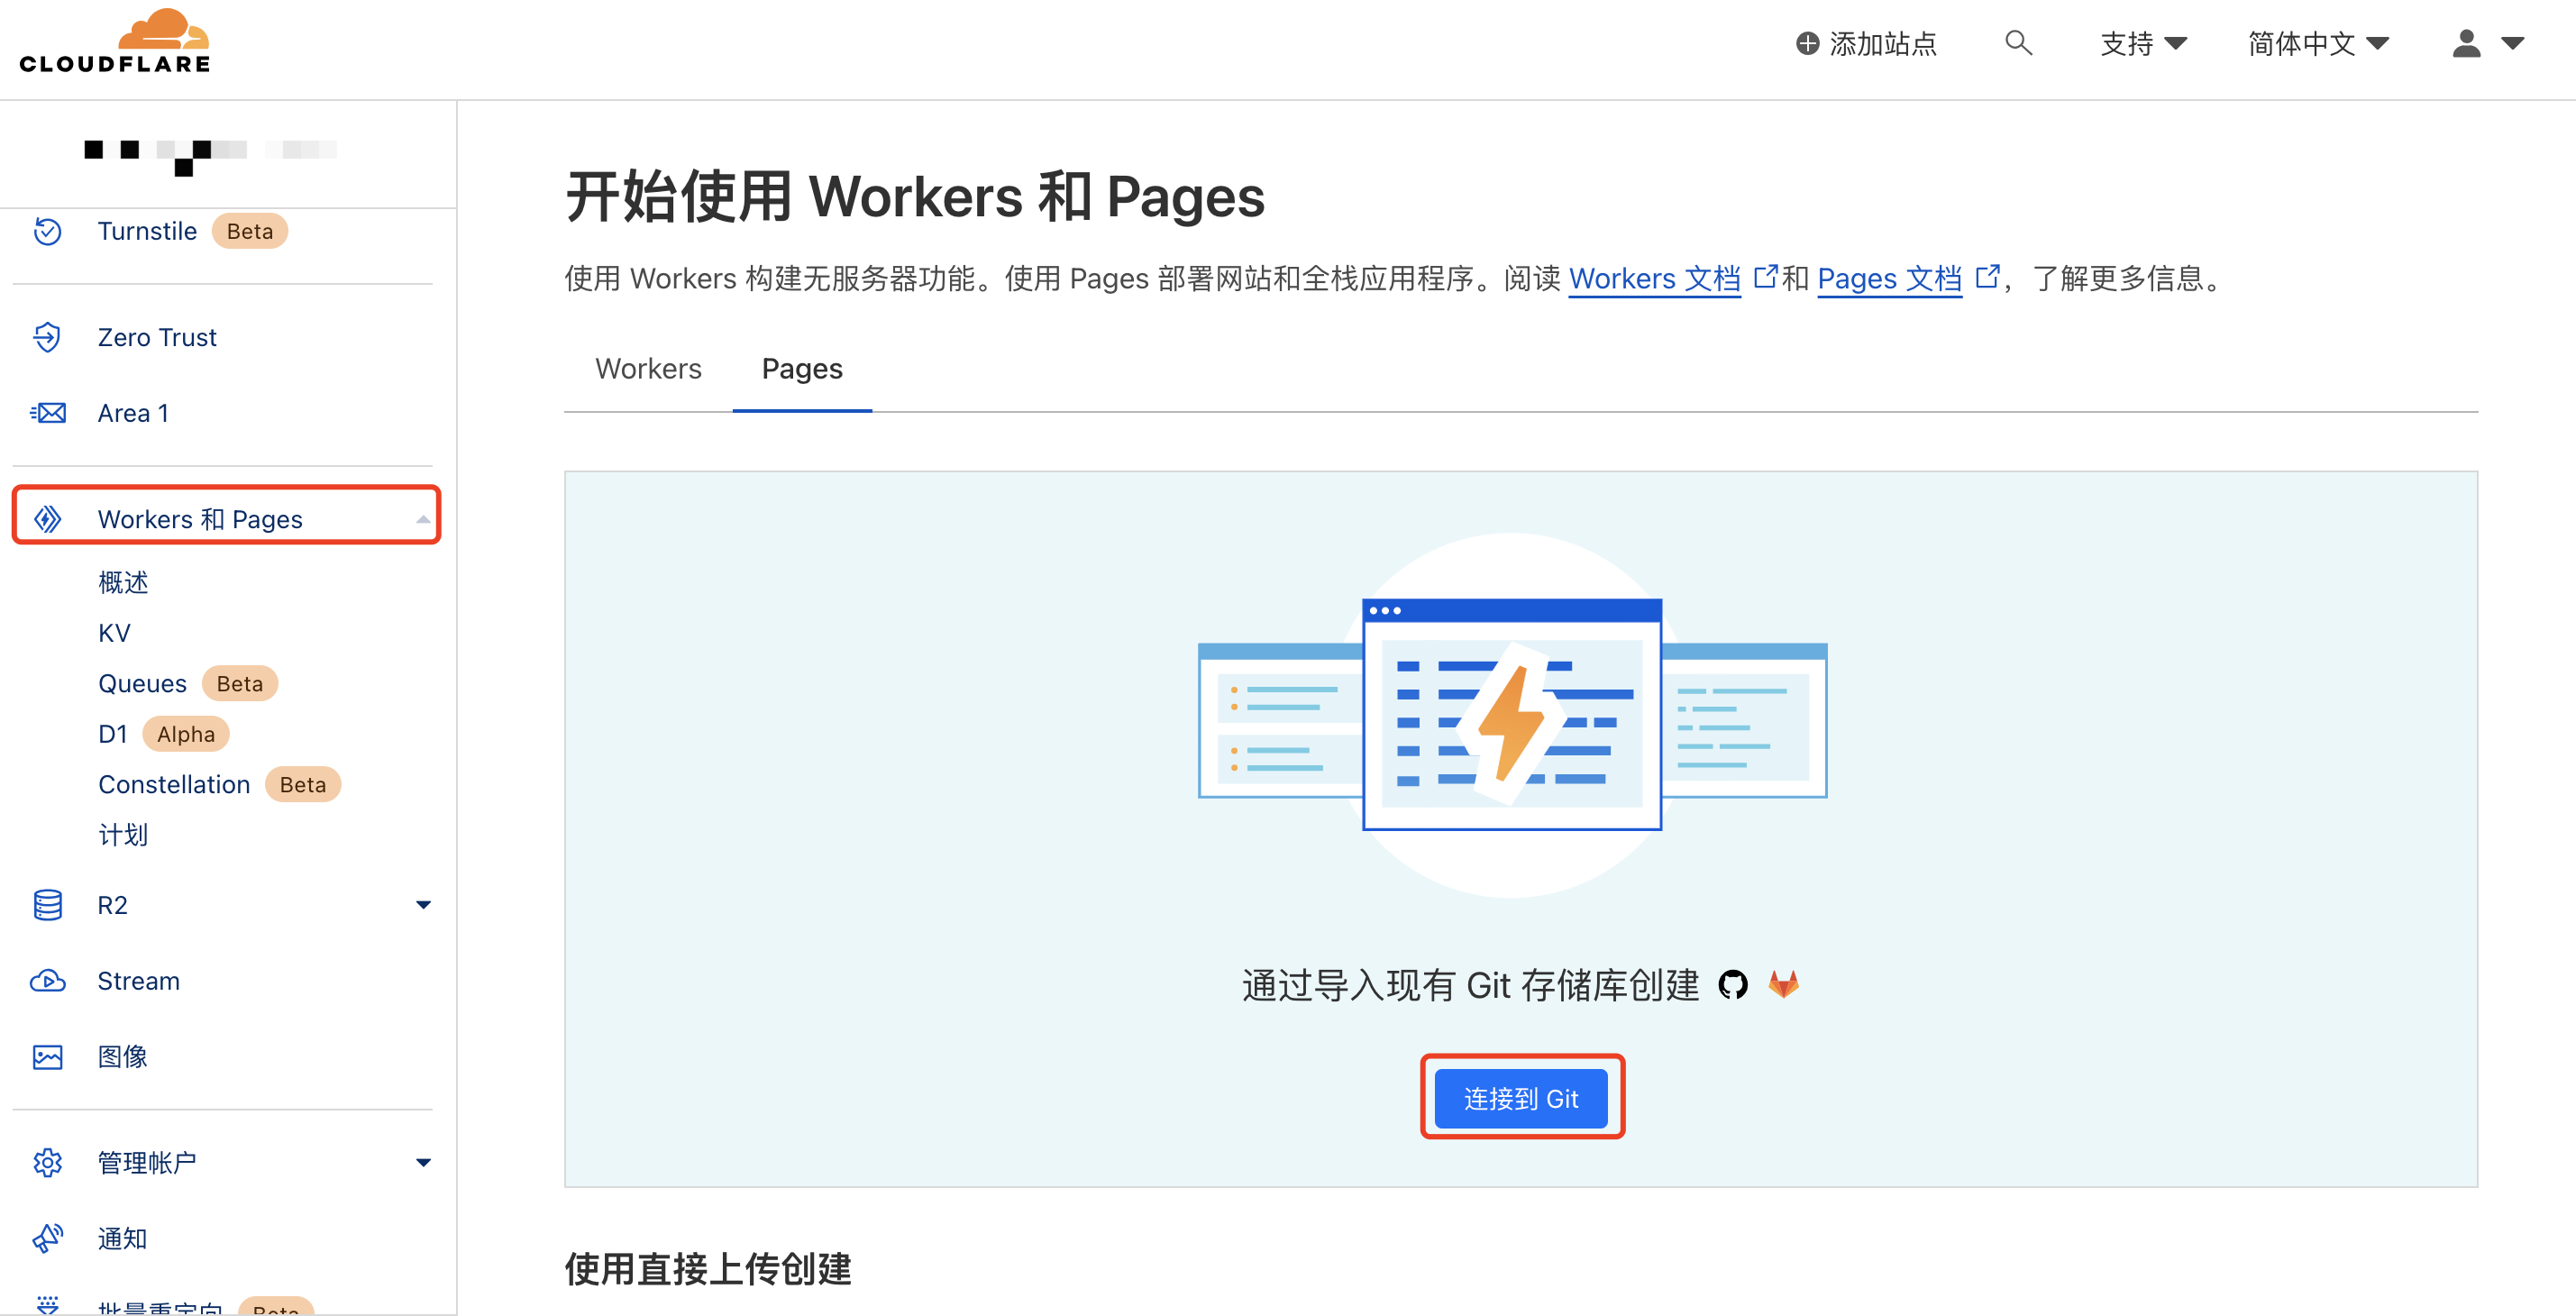The height and width of the screenshot is (1316, 2576).
Task: Switch to the Workers tab
Action: point(648,369)
